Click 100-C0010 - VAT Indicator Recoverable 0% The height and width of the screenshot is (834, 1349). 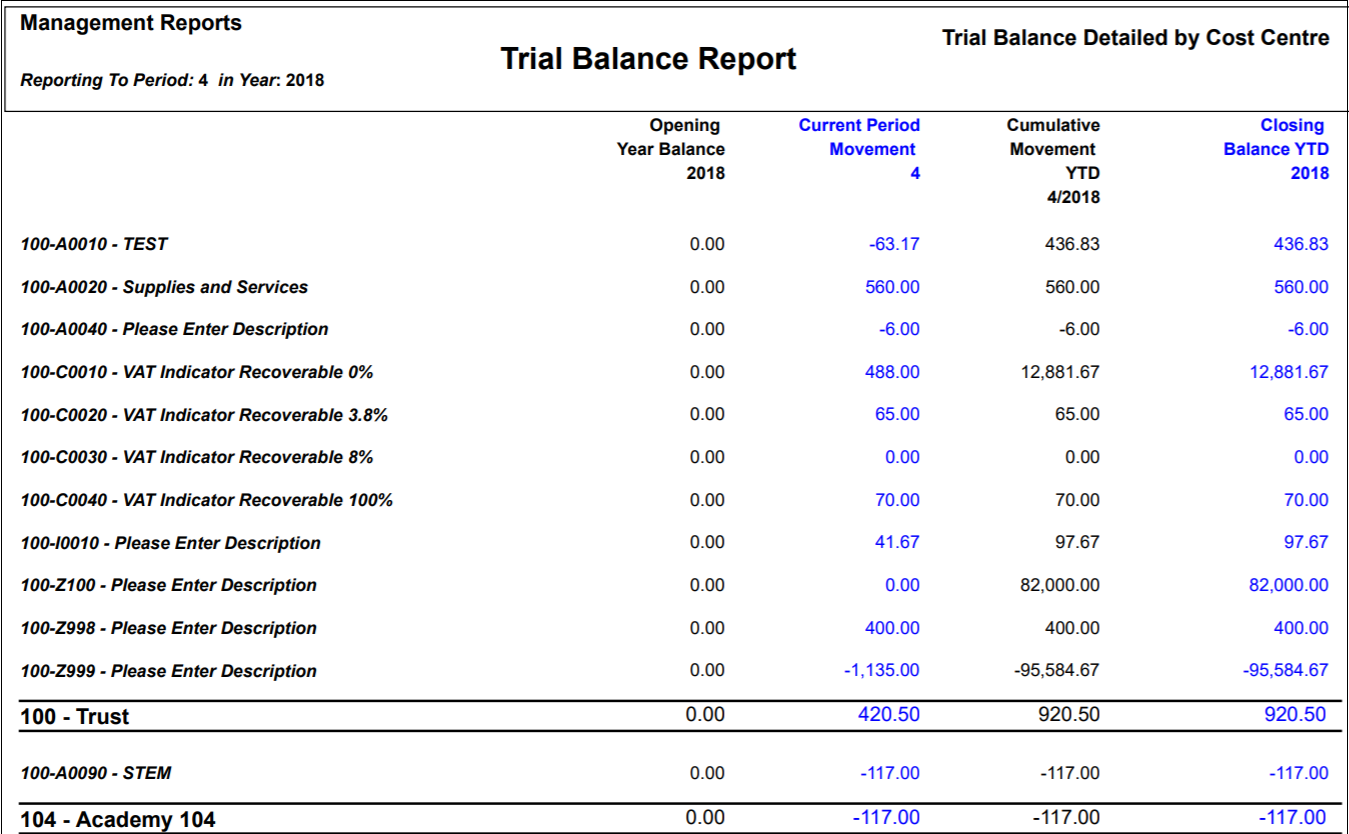click(x=197, y=372)
